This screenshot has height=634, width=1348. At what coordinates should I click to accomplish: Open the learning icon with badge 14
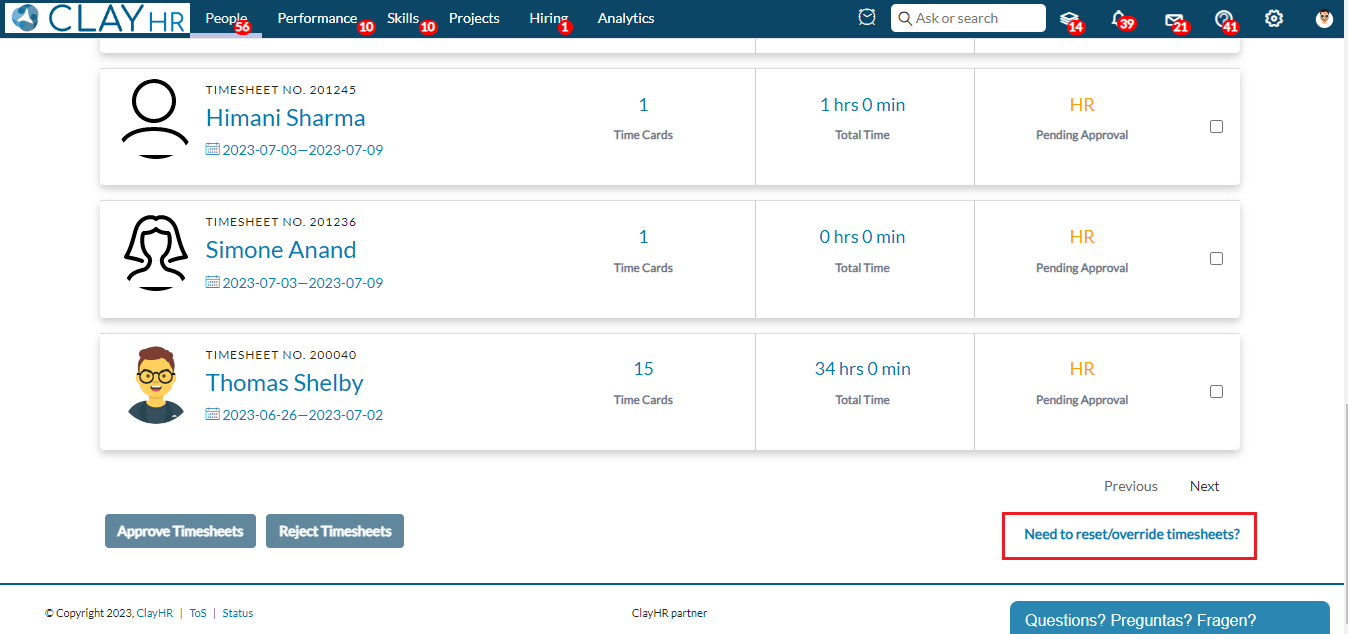pos(1069,18)
